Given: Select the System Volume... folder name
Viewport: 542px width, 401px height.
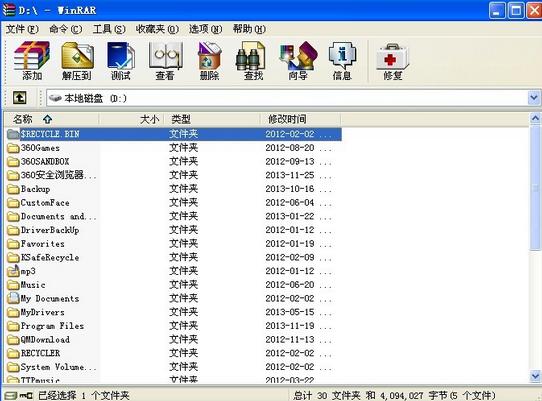Looking at the screenshot, I should pyautogui.click(x=58, y=367).
